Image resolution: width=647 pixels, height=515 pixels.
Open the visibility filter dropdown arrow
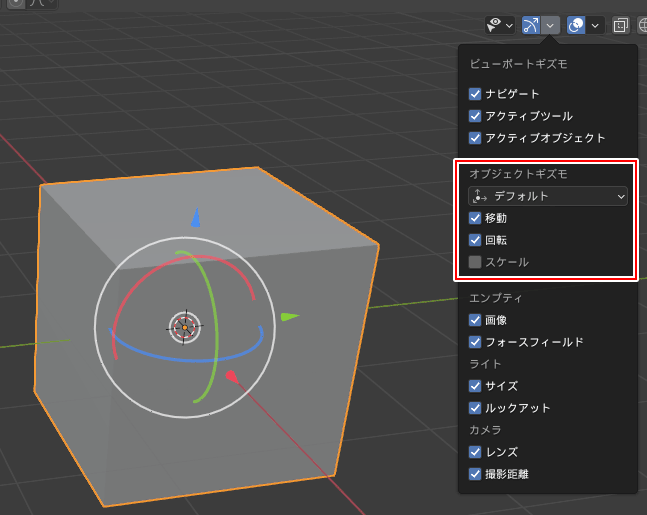(x=510, y=24)
